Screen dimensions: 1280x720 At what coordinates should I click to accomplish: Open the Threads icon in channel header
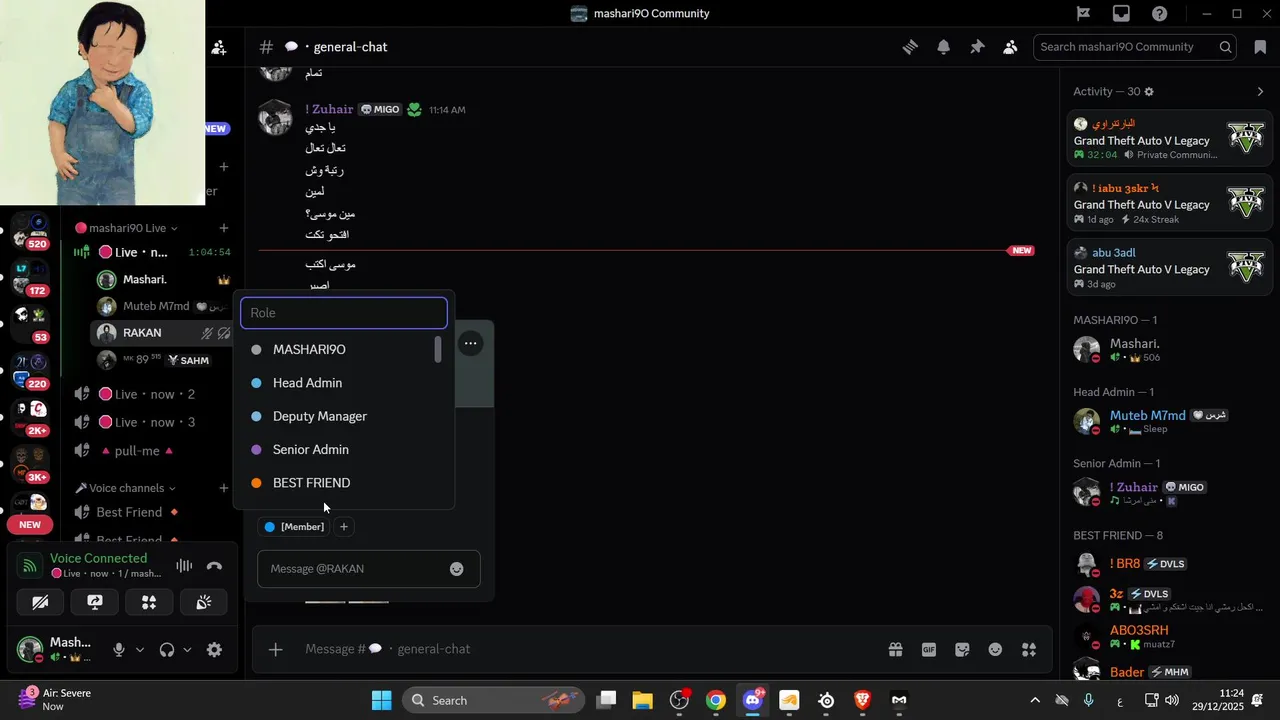[x=910, y=47]
